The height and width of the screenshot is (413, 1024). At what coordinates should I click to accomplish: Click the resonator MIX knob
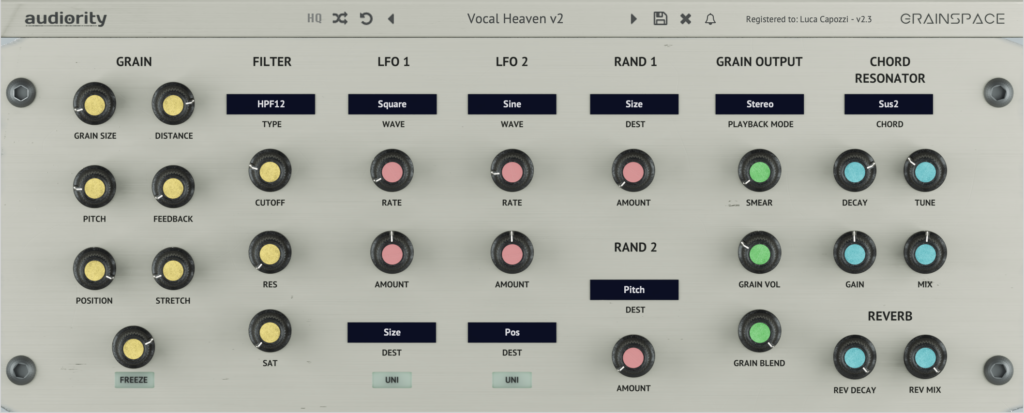(x=925, y=252)
